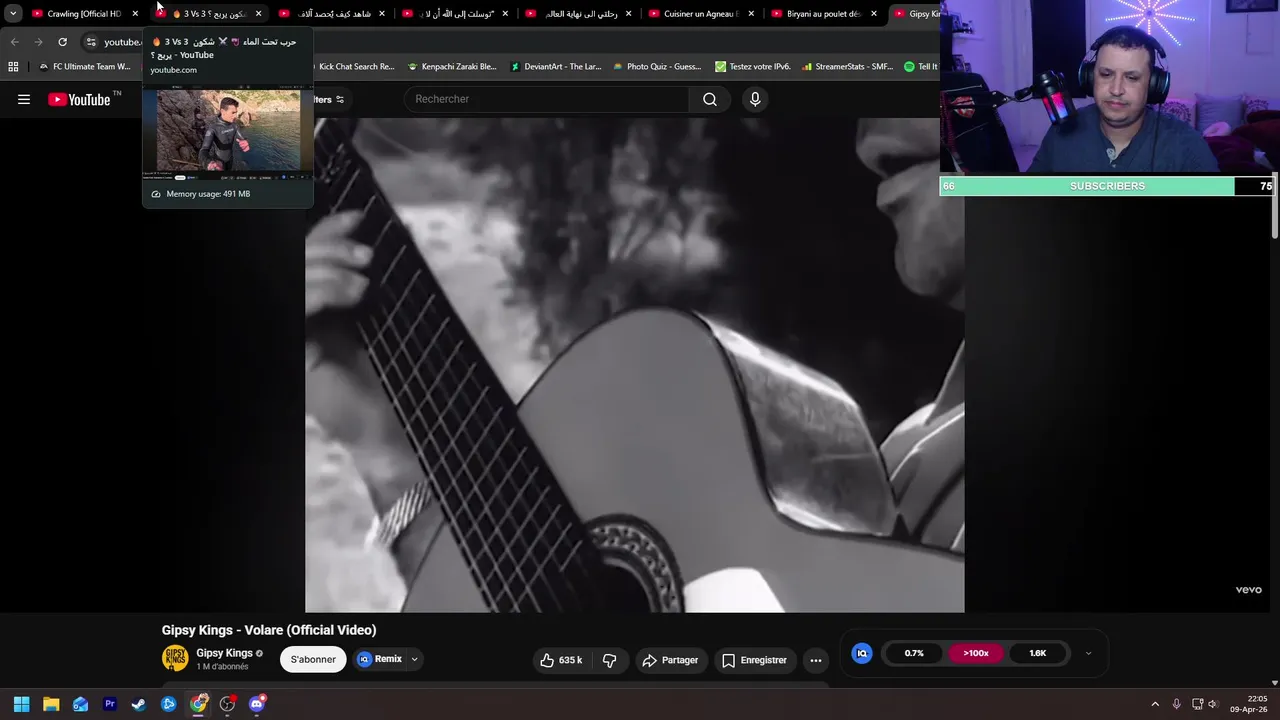Click the '>100x' red stat pill
The image size is (1280, 720).
pos(976,653)
